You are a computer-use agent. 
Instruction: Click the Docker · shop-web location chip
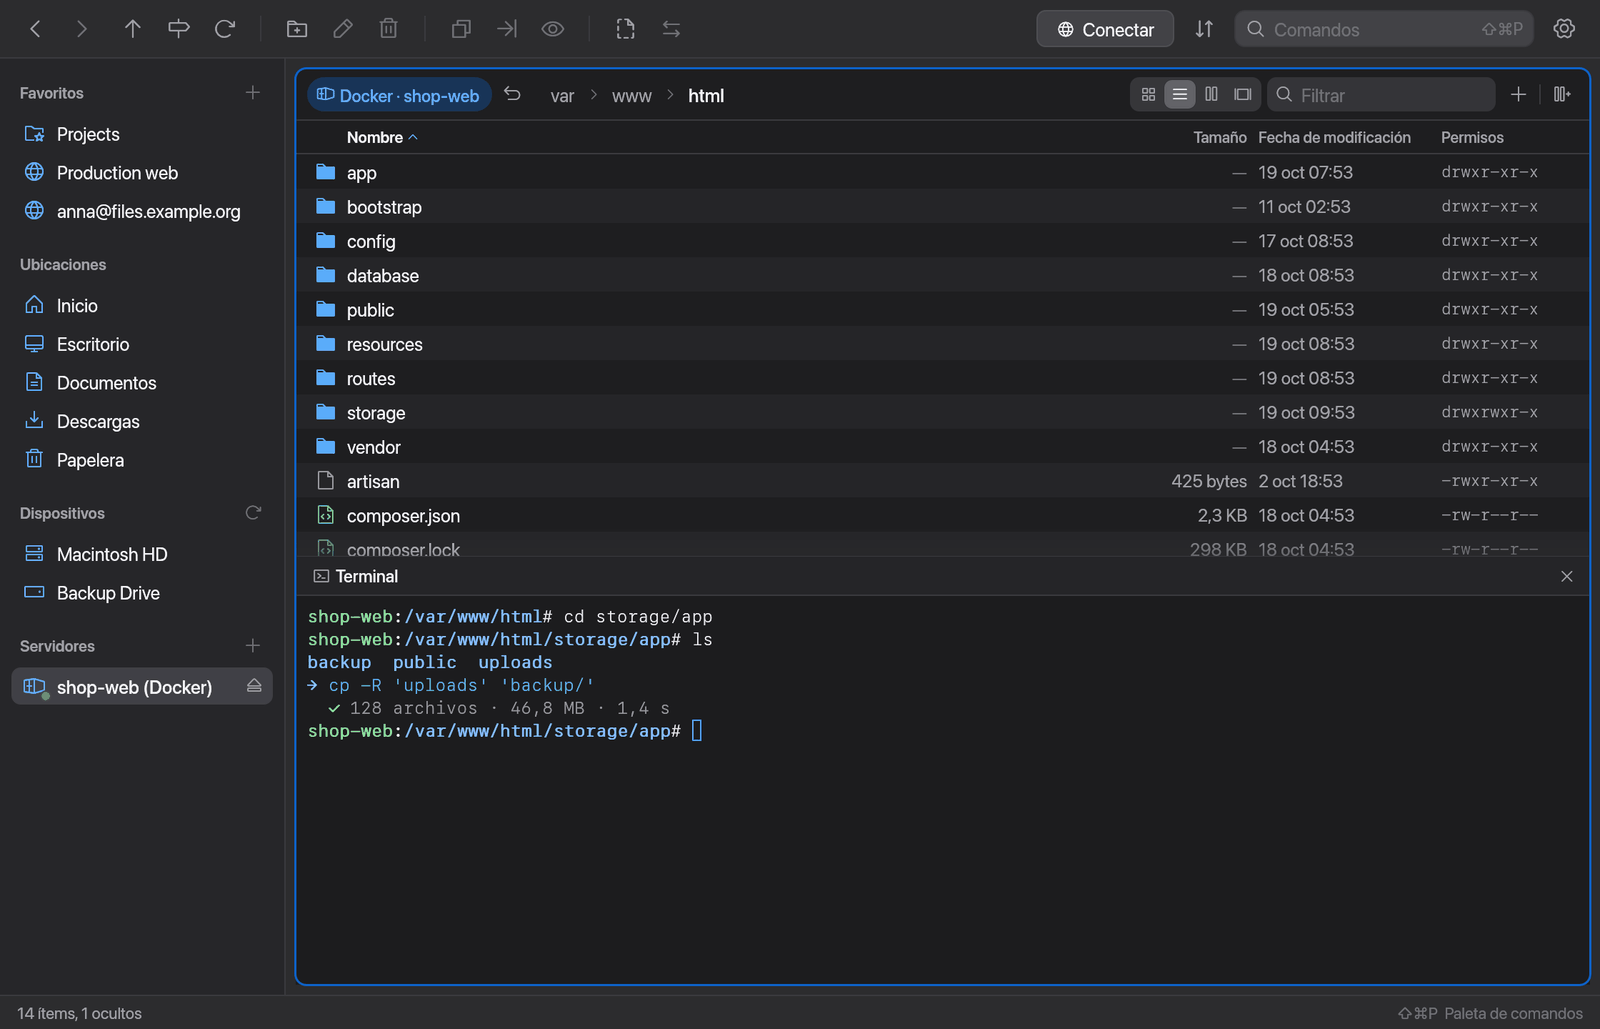point(399,95)
